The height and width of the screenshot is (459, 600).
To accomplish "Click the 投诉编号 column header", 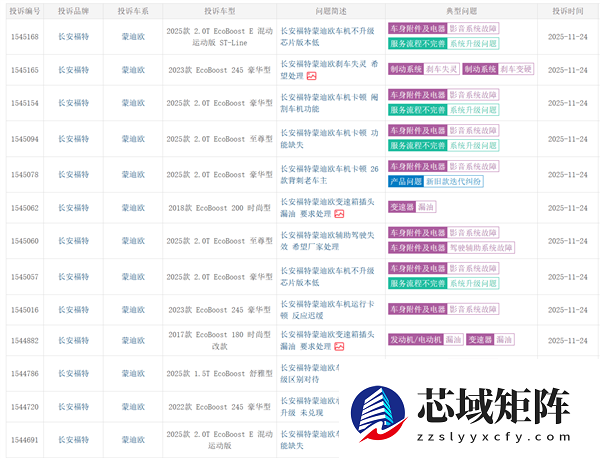I will [x=25, y=11].
